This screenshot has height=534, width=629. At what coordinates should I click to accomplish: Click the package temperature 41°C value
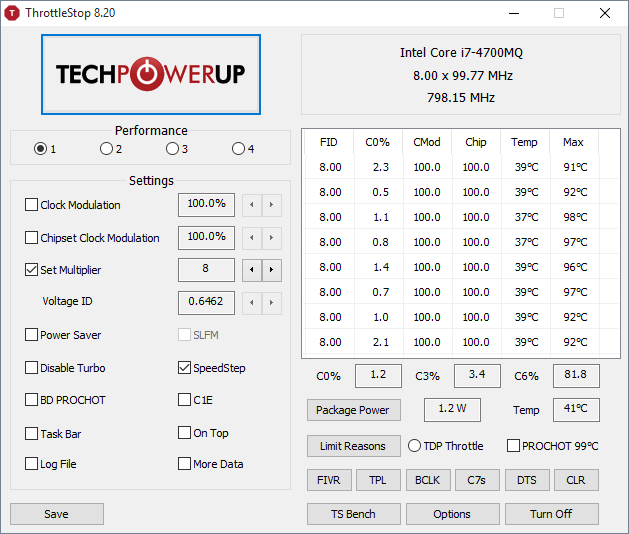coord(576,410)
